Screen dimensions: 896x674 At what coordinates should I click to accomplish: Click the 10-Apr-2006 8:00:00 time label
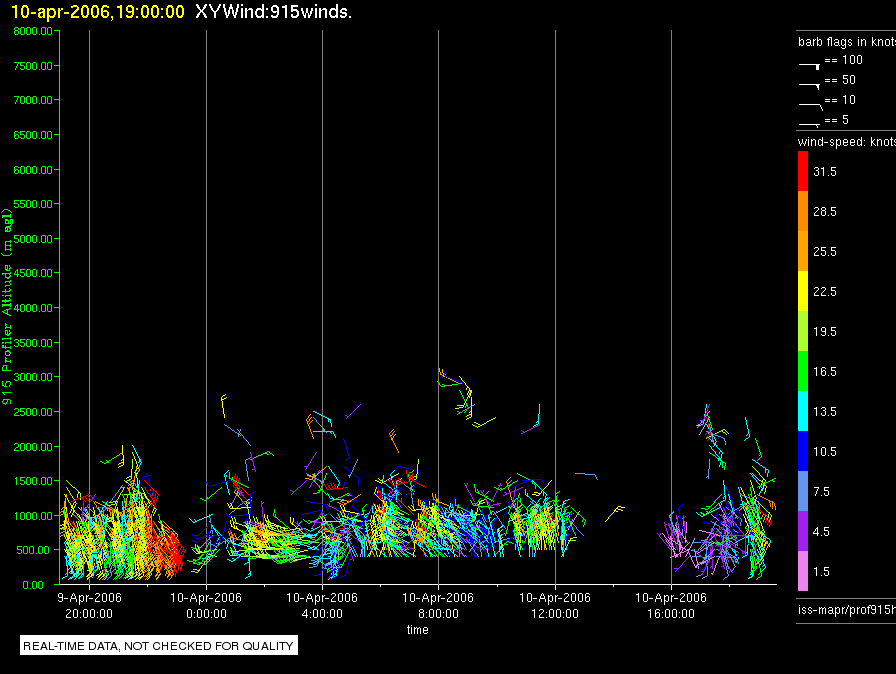438,605
